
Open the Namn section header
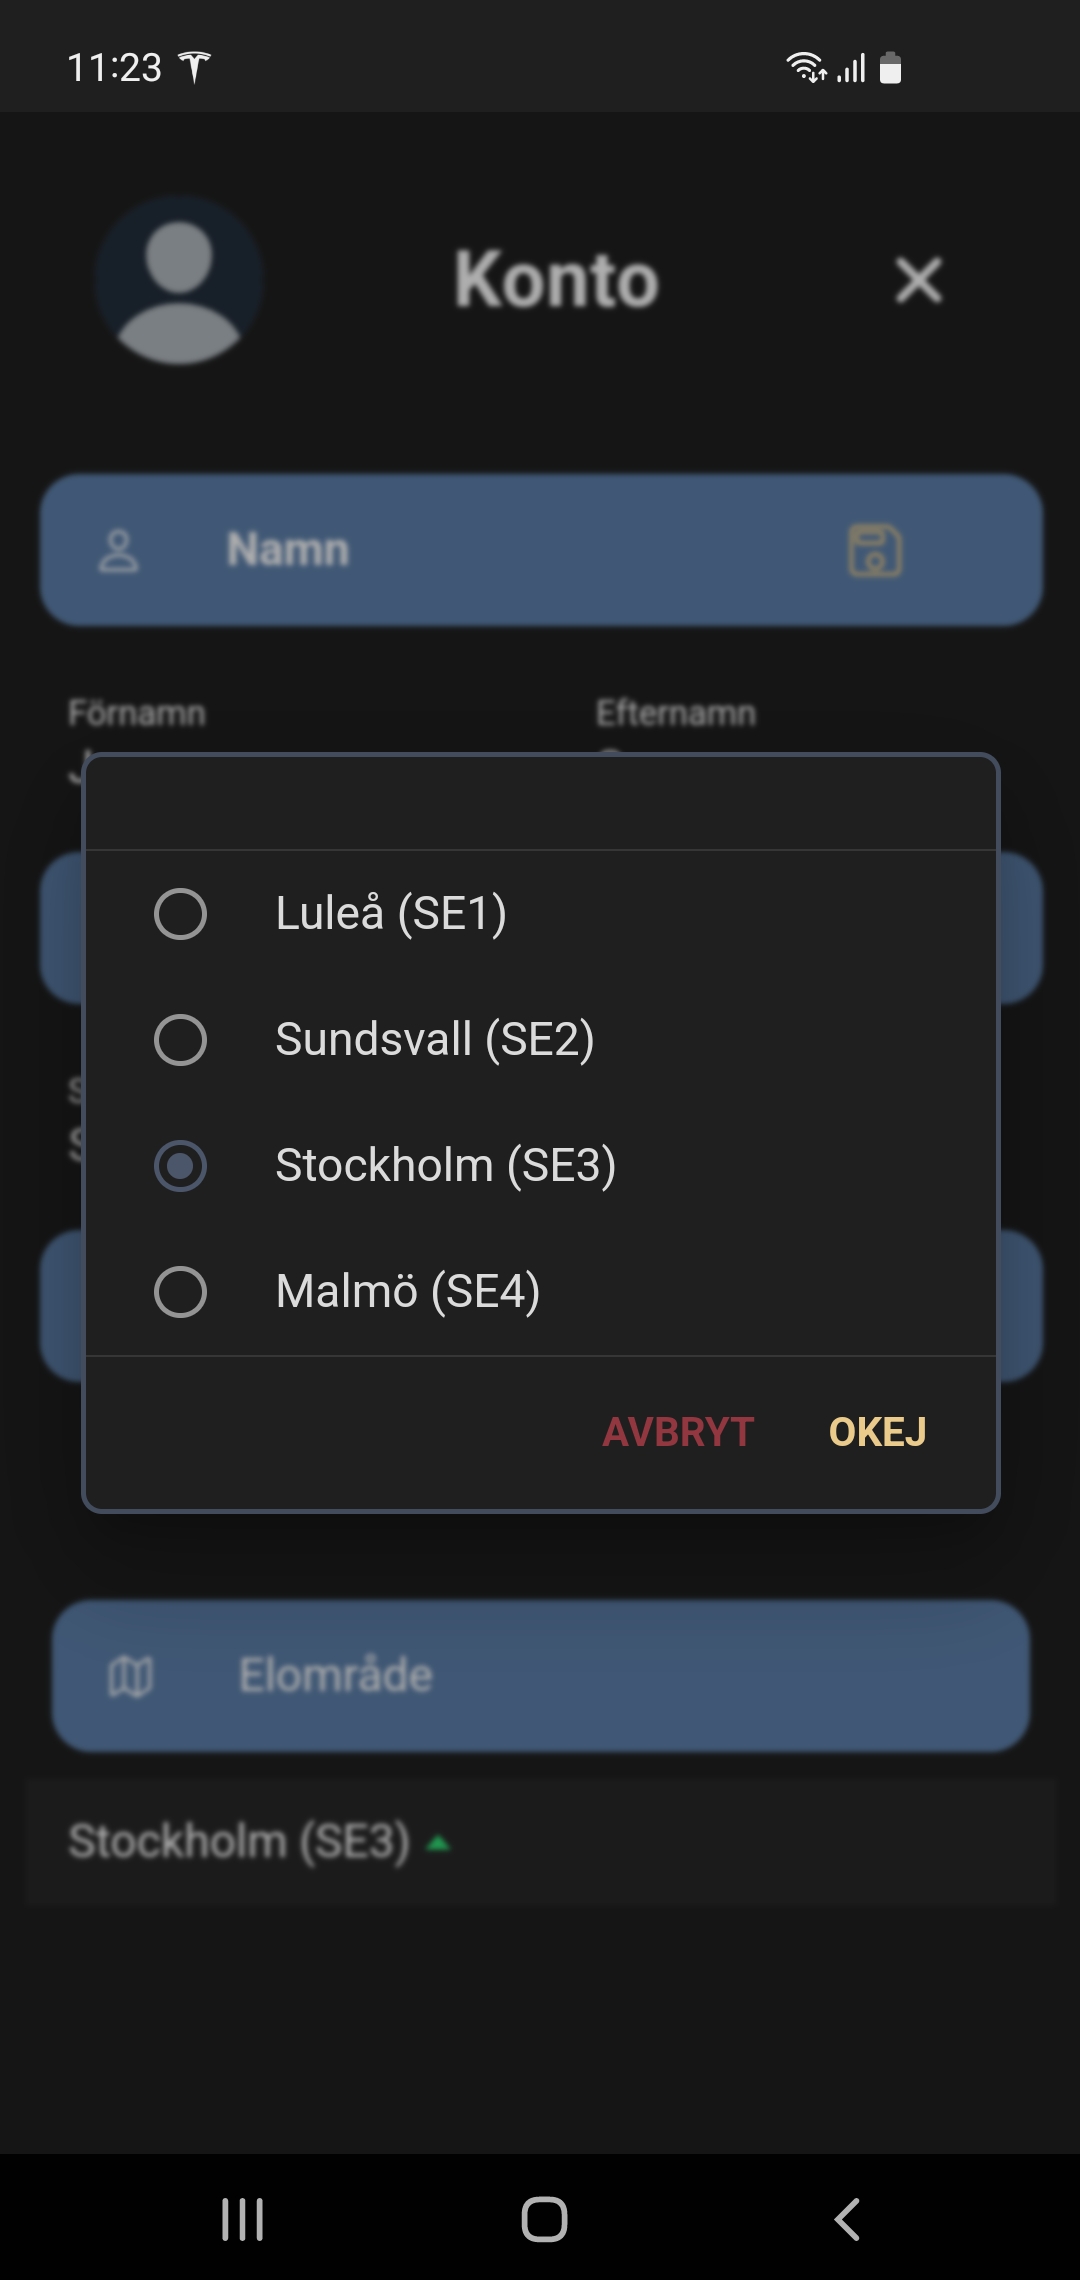(541, 550)
